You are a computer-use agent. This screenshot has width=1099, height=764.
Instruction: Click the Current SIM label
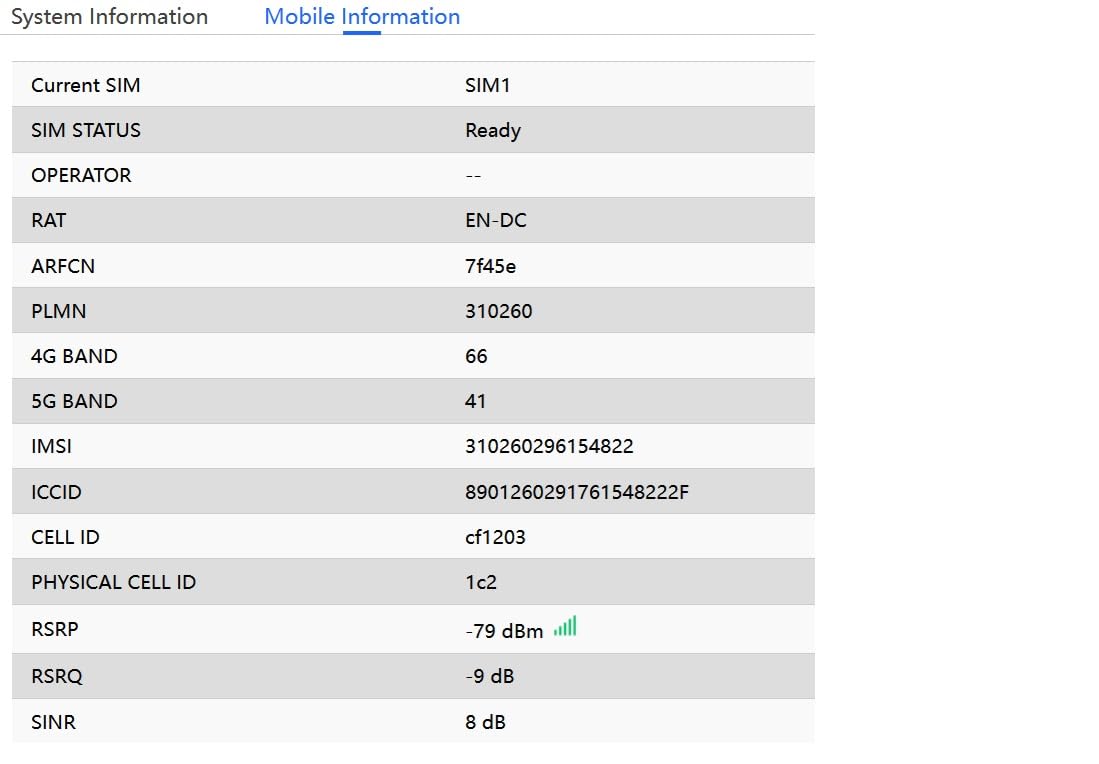point(86,85)
